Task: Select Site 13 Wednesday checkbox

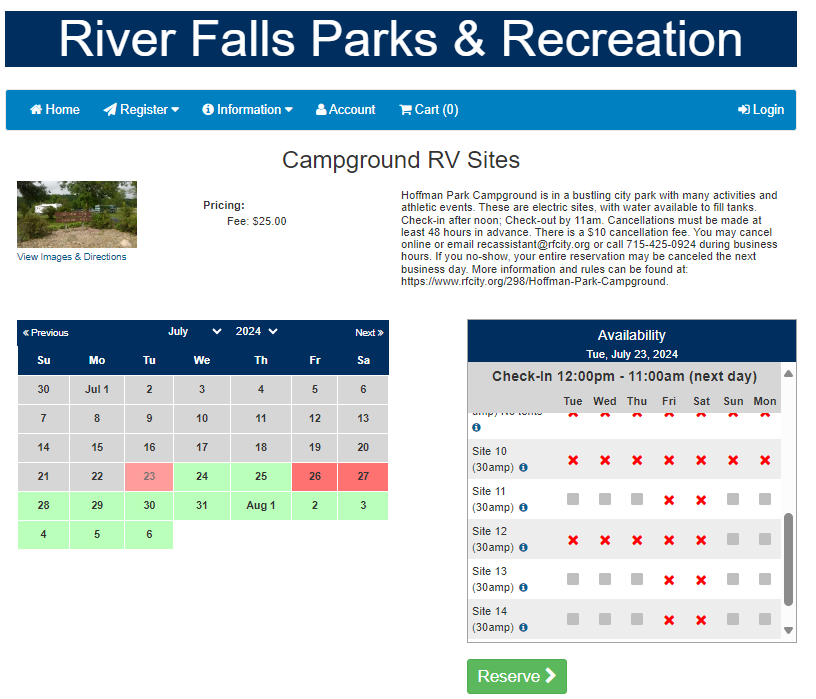Action: [605, 579]
